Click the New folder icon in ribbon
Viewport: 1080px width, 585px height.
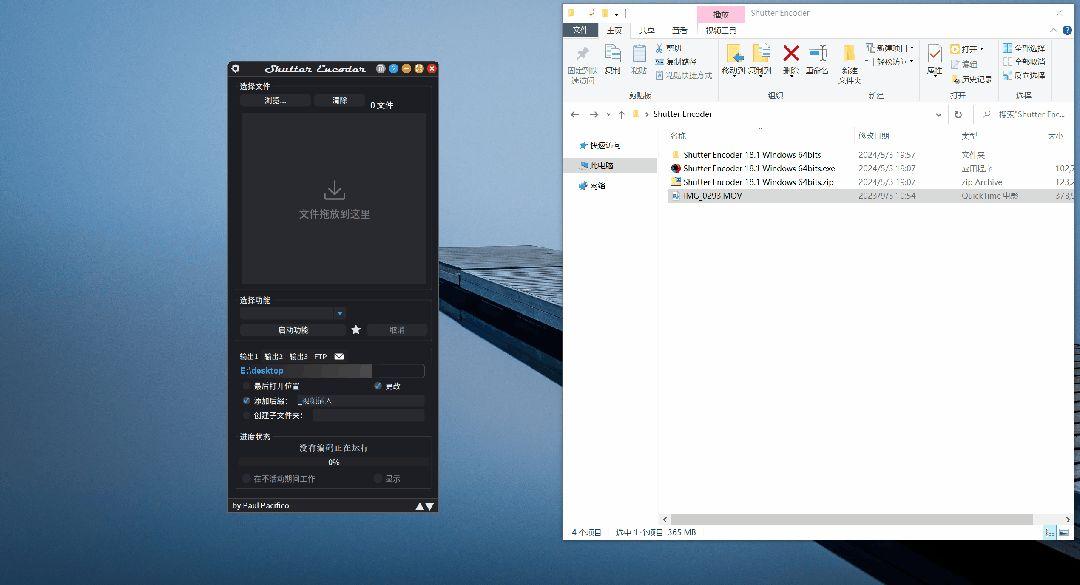849,53
